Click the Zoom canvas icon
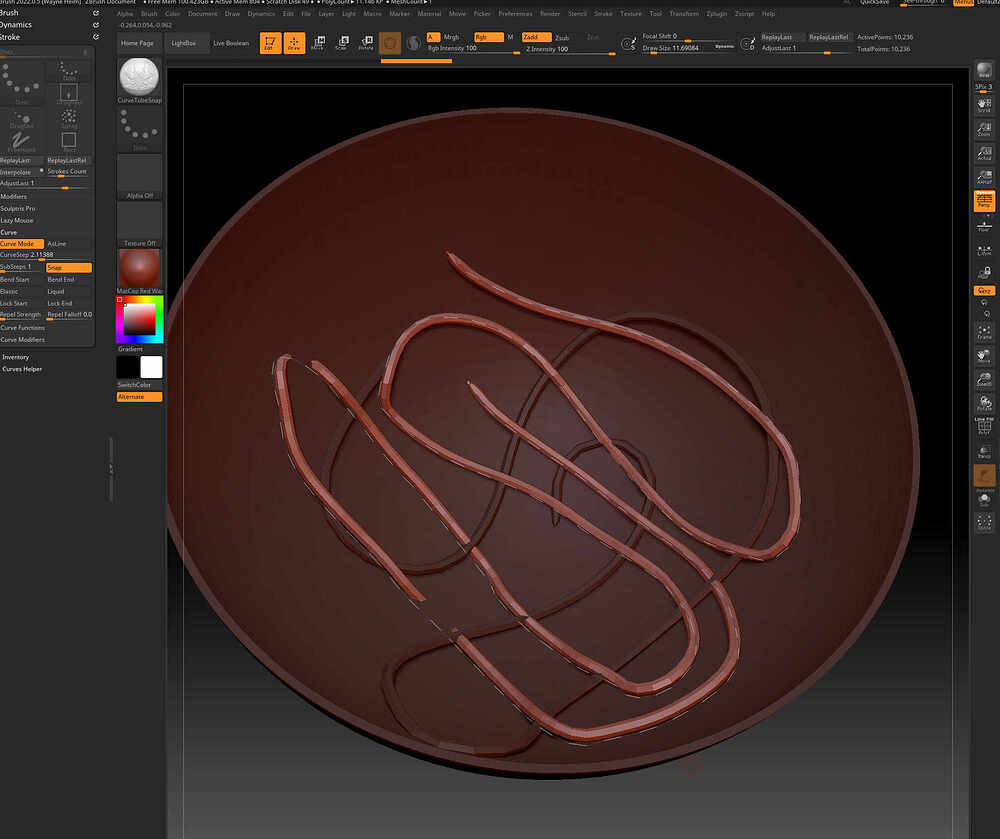The height and width of the screenshot is (839, 1000). pos(984,129)
